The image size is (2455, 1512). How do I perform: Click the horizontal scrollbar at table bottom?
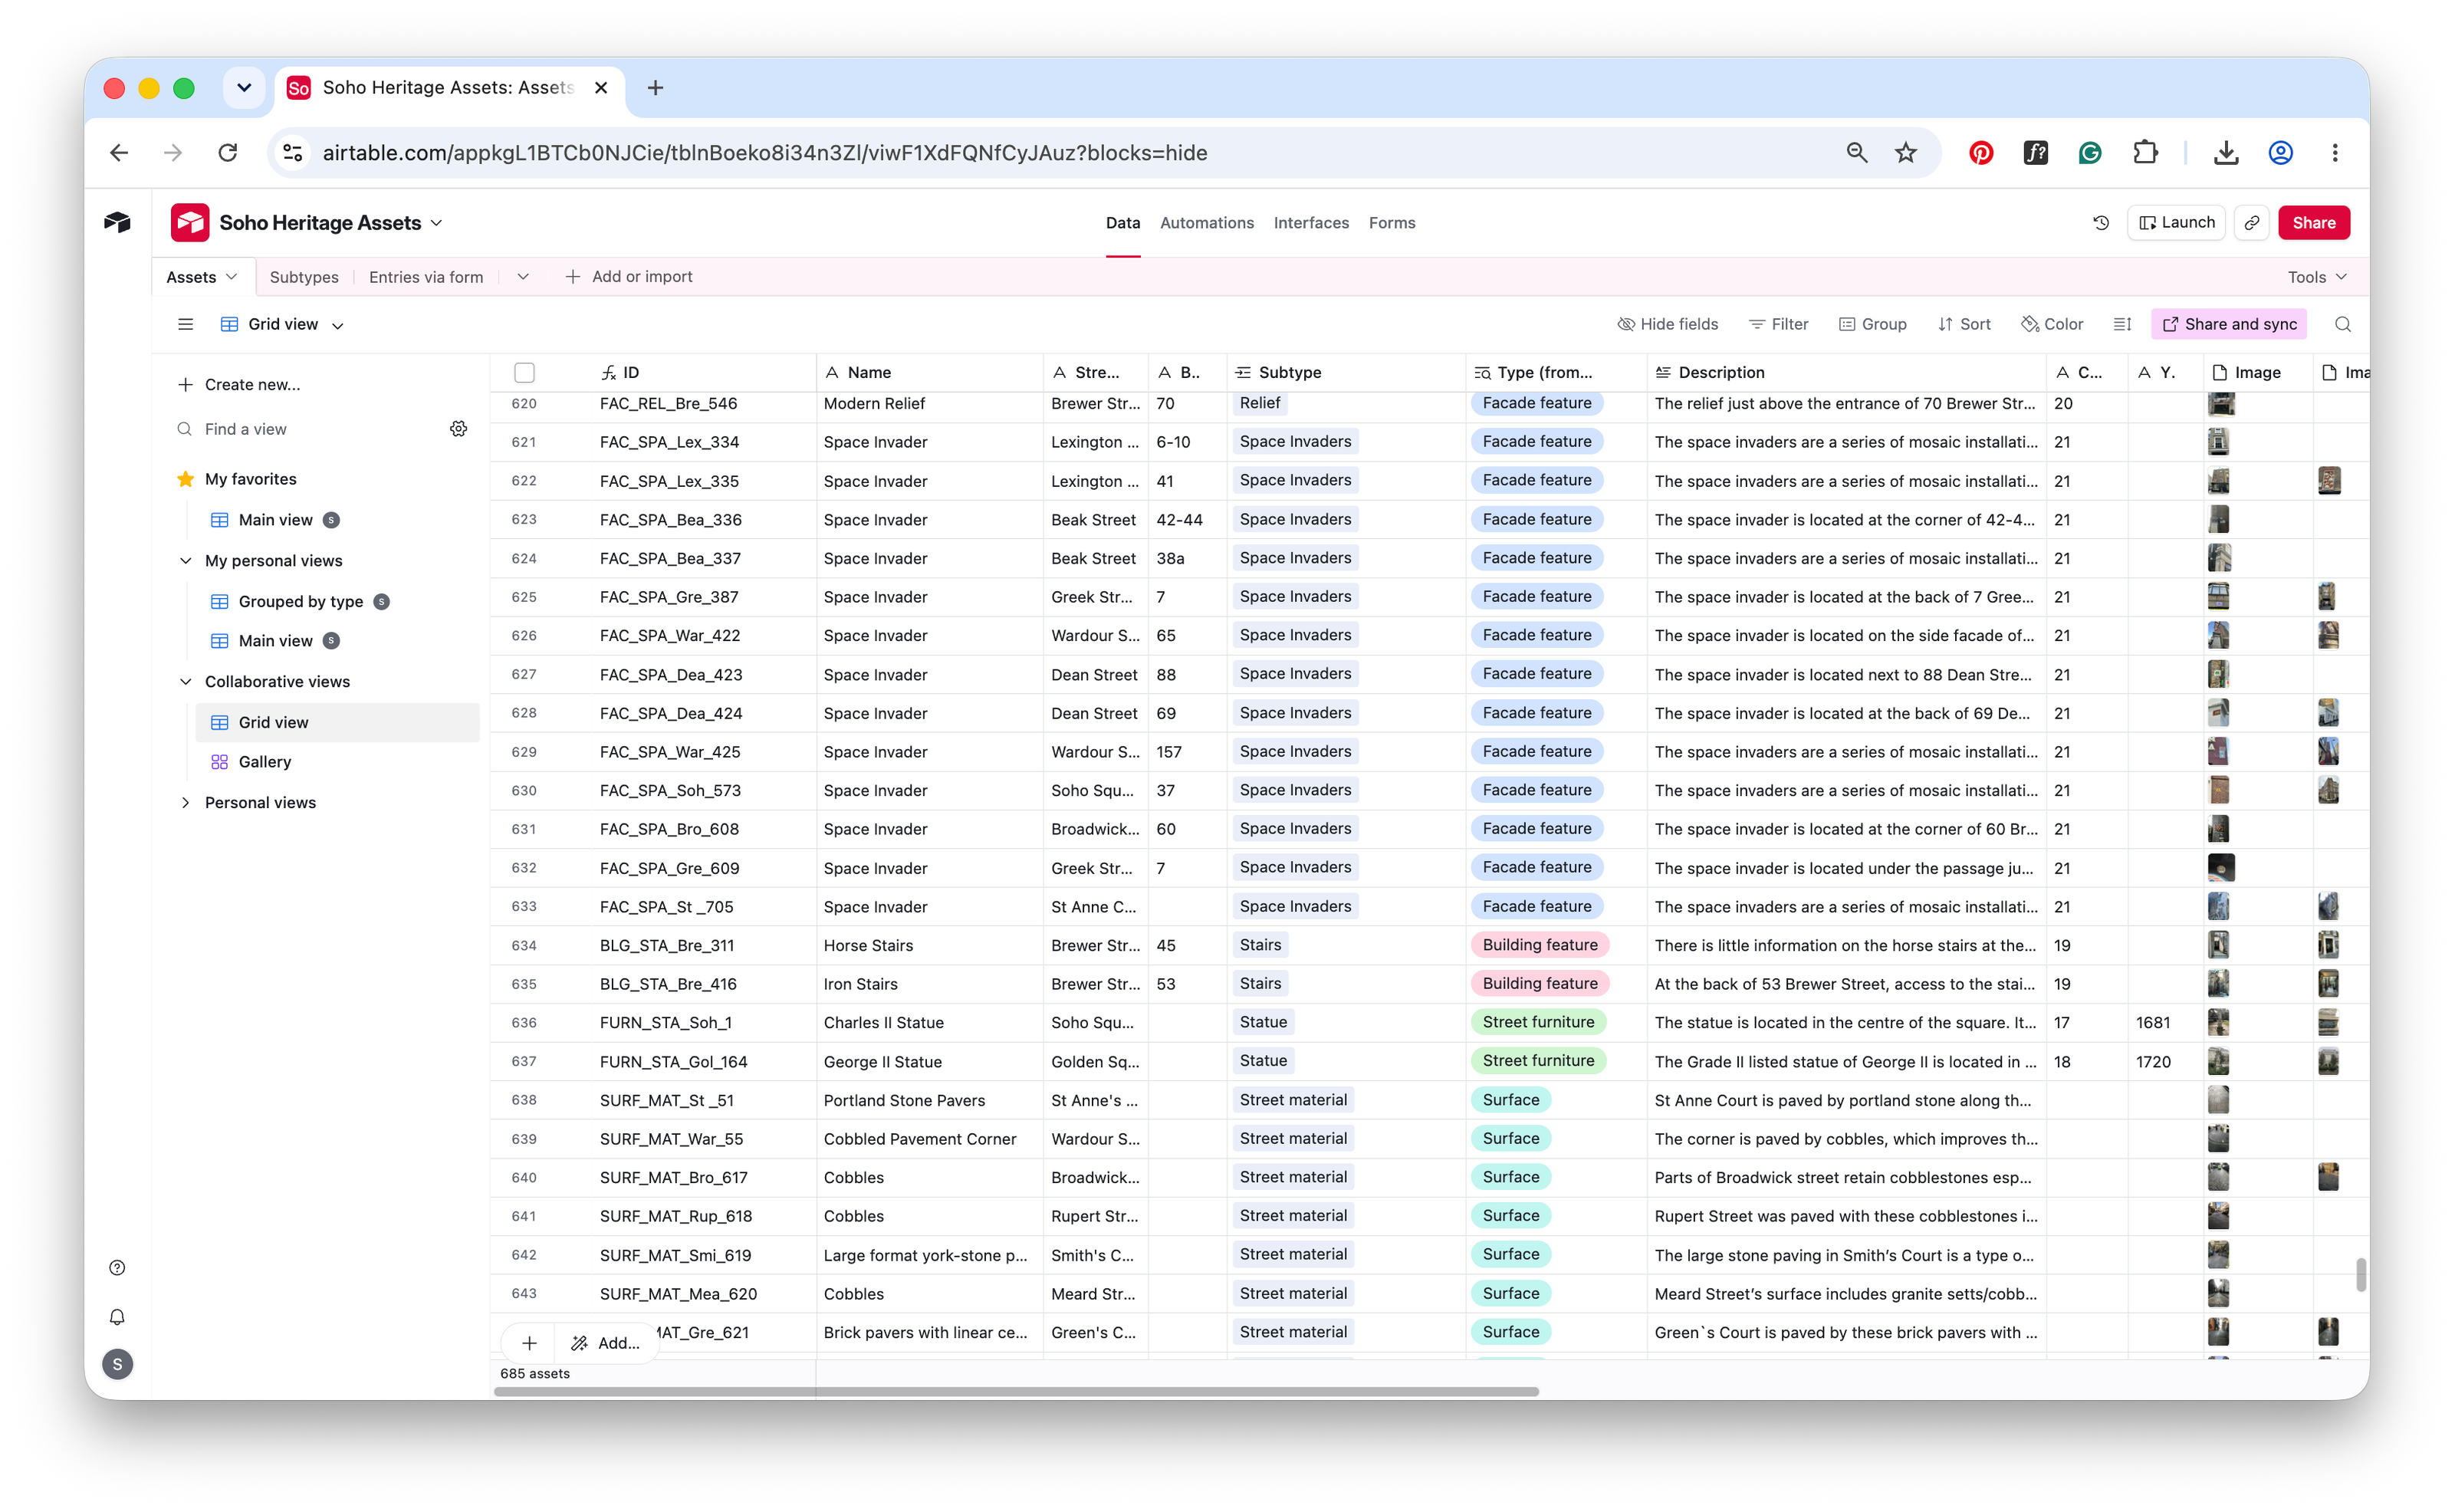coord(1016,1392)
